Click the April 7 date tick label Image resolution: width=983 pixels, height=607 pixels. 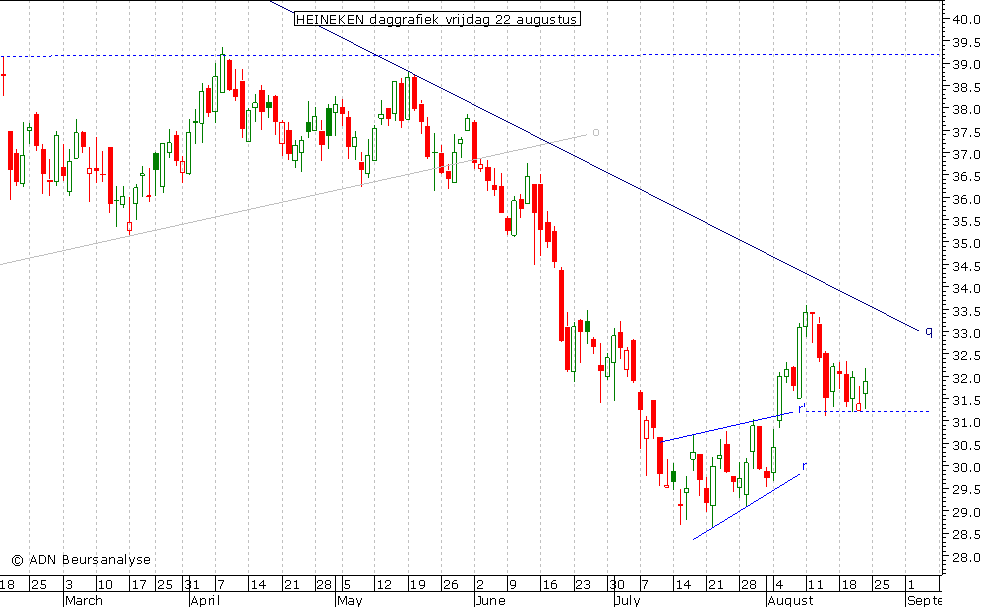[221, 585]
